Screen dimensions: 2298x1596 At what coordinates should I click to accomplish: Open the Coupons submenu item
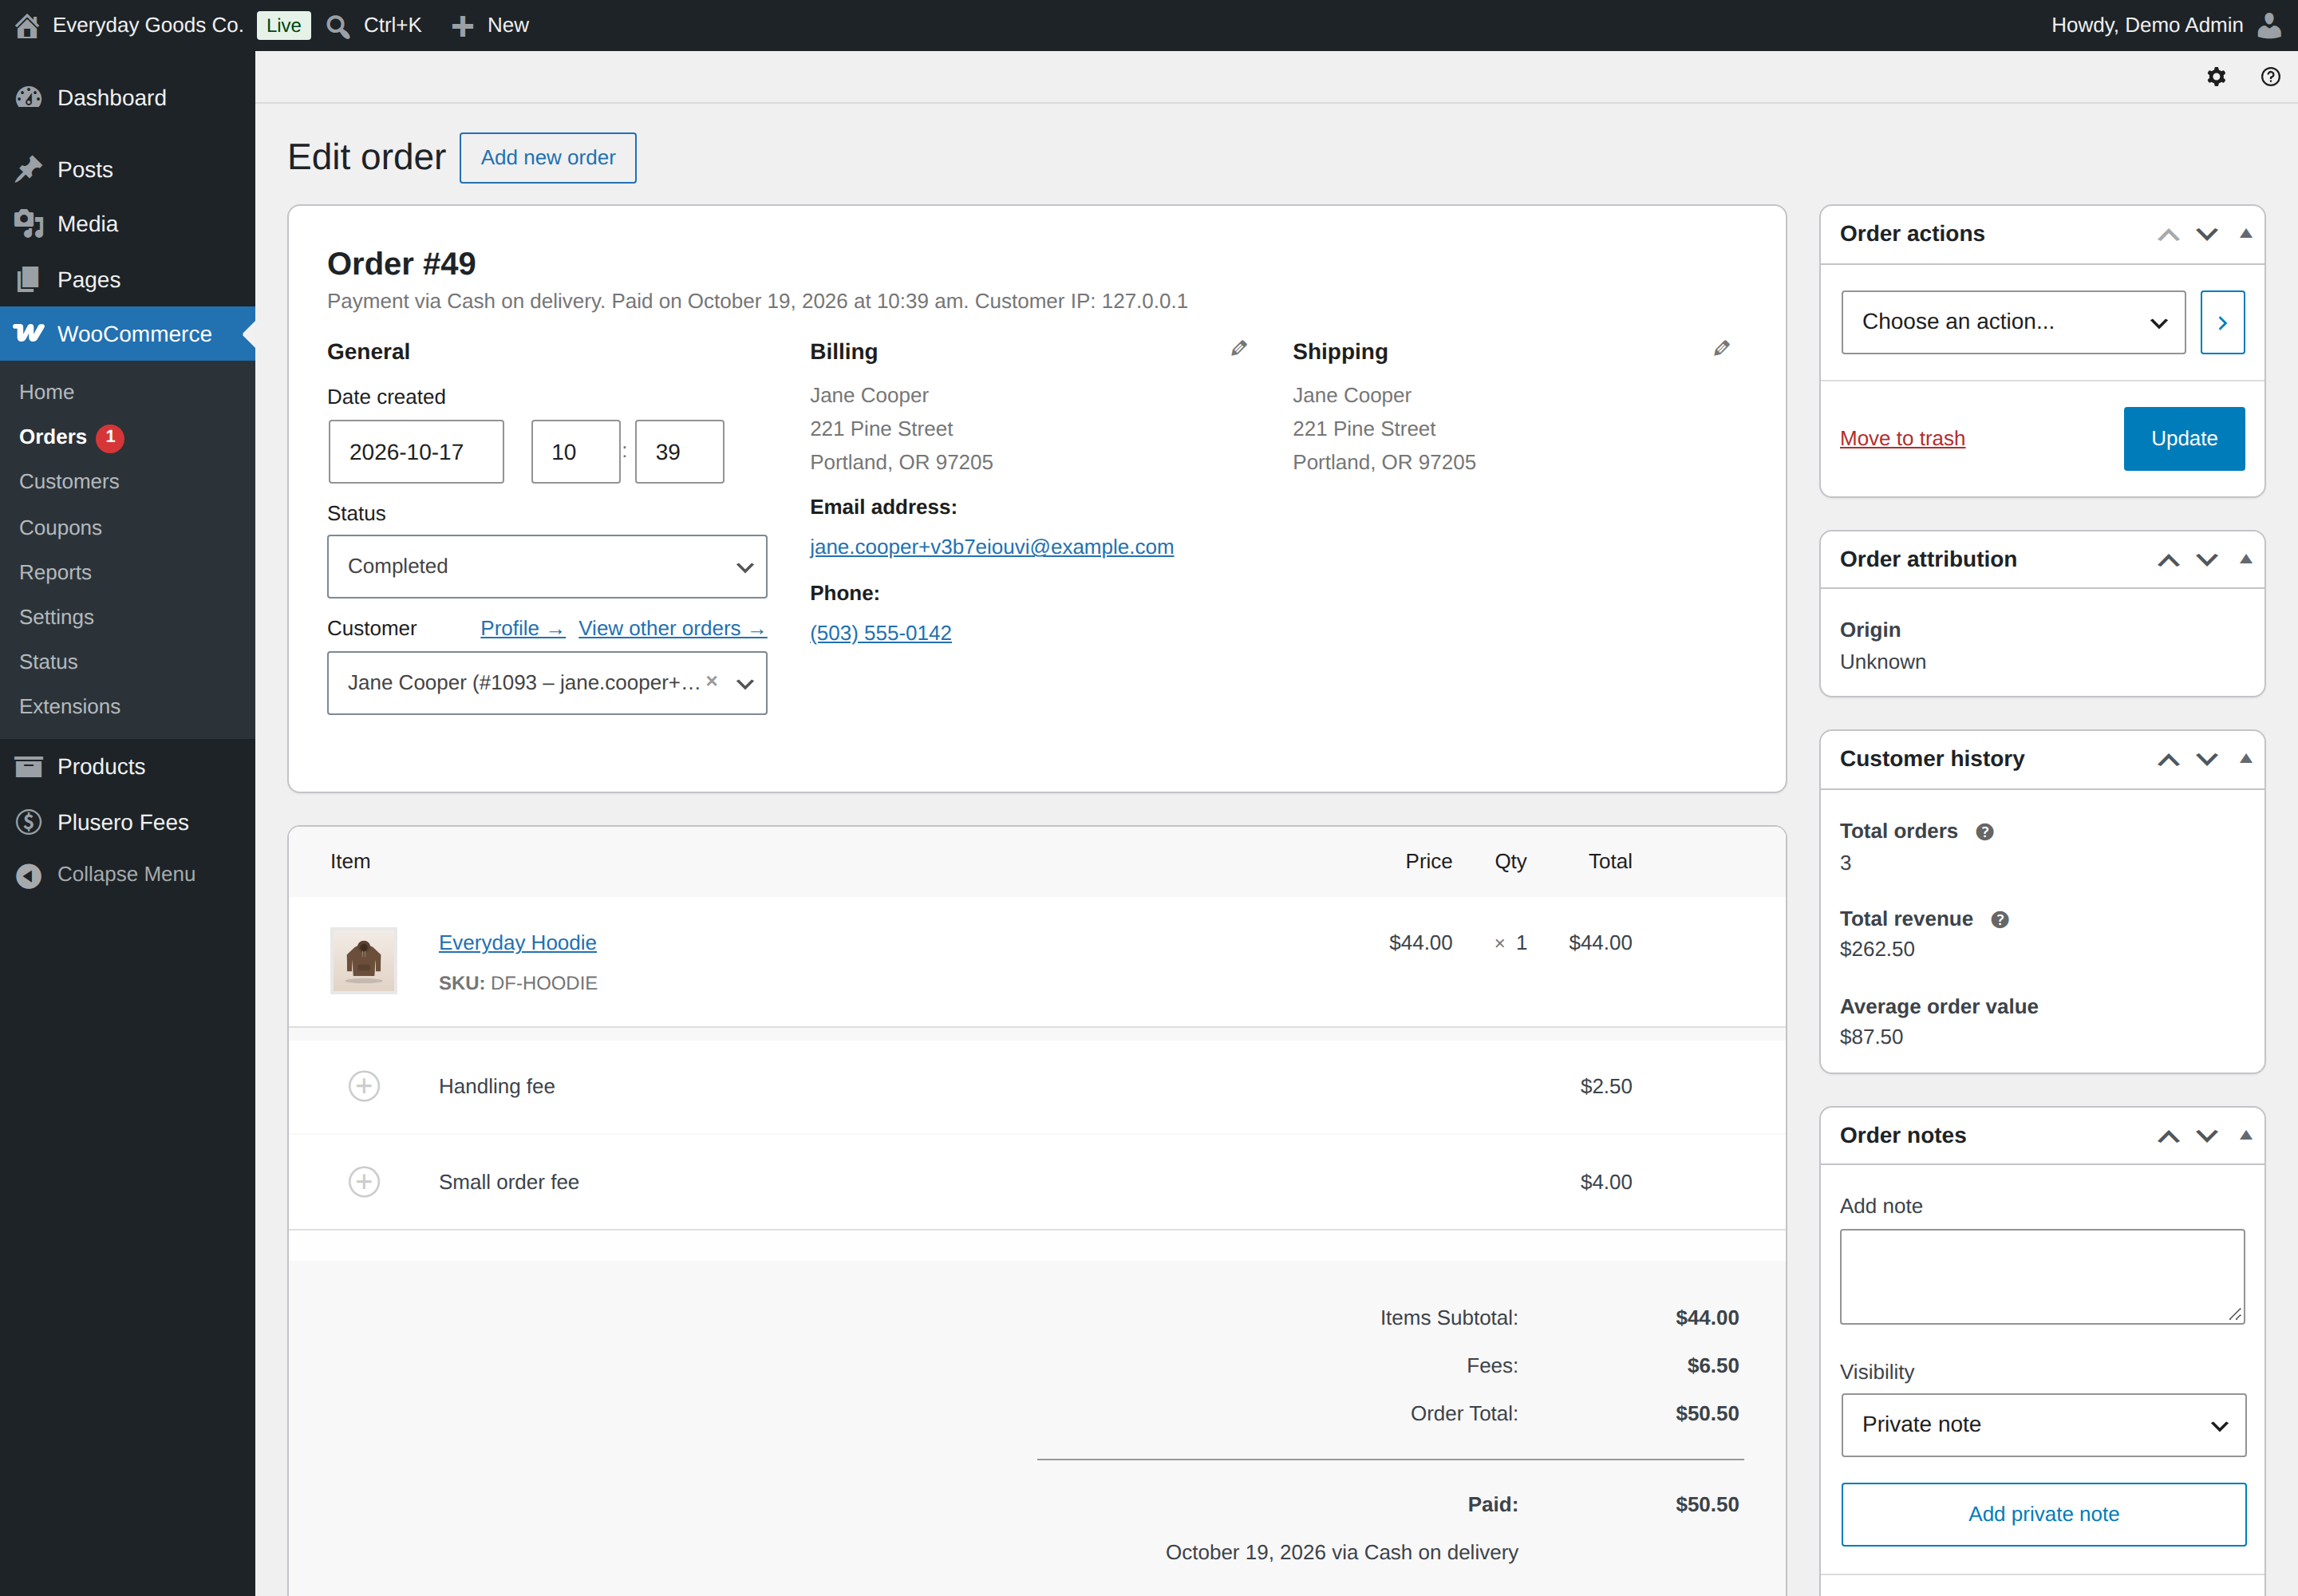click(x=60, y=528)
